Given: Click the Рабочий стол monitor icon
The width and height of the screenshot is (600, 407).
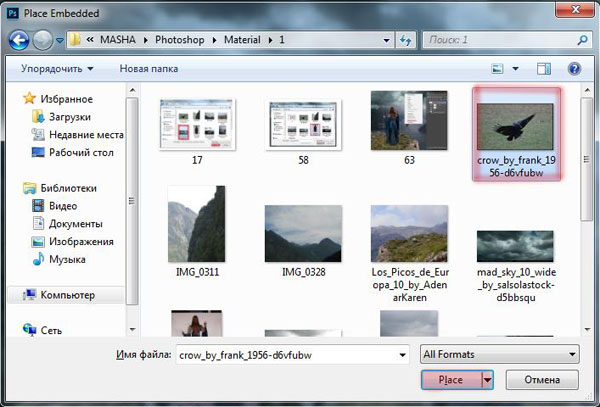Looking at the screenshot, I should [x=38, y=152].
